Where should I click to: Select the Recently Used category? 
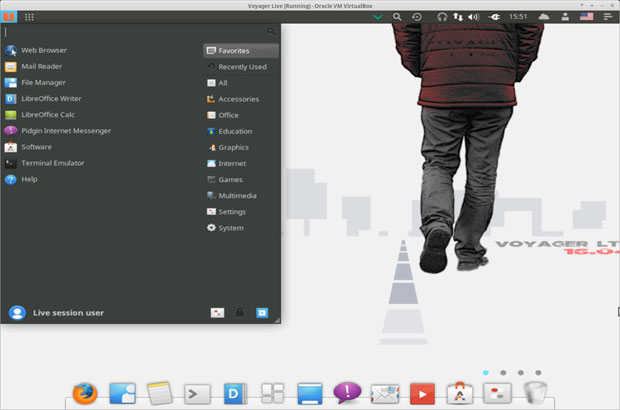(x=241, y=67)
